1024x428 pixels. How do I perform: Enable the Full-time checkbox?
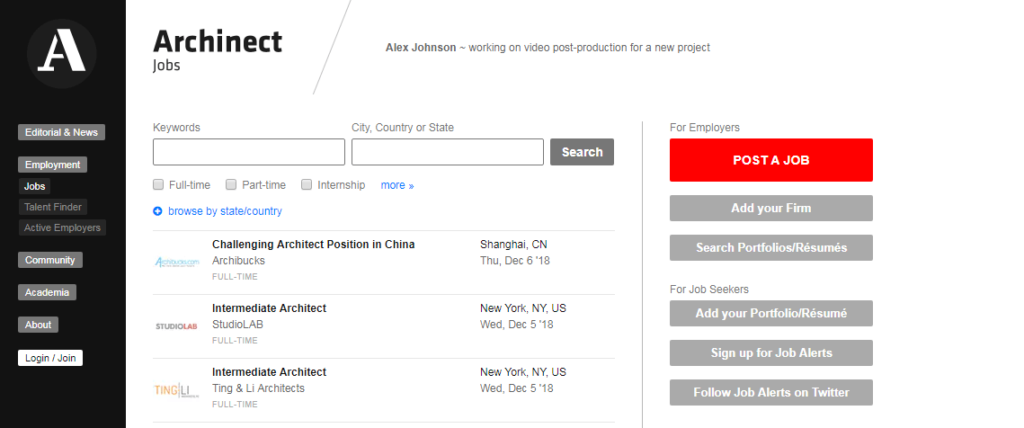(x=158, y=185)
